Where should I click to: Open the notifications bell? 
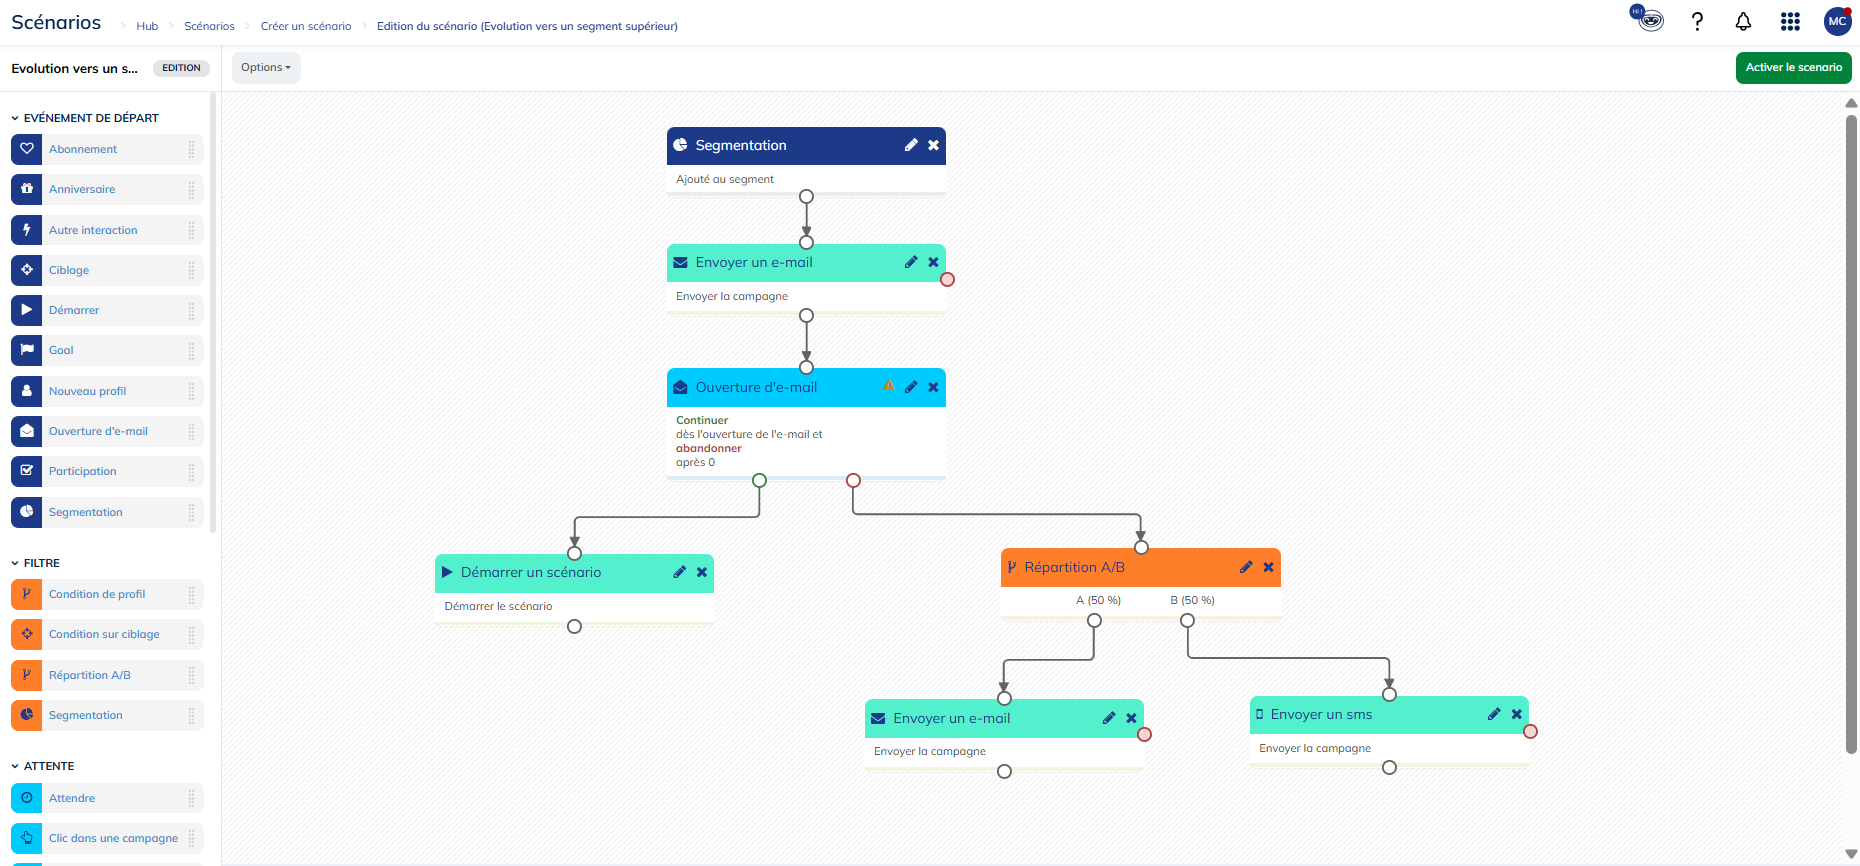point(1743,22)
